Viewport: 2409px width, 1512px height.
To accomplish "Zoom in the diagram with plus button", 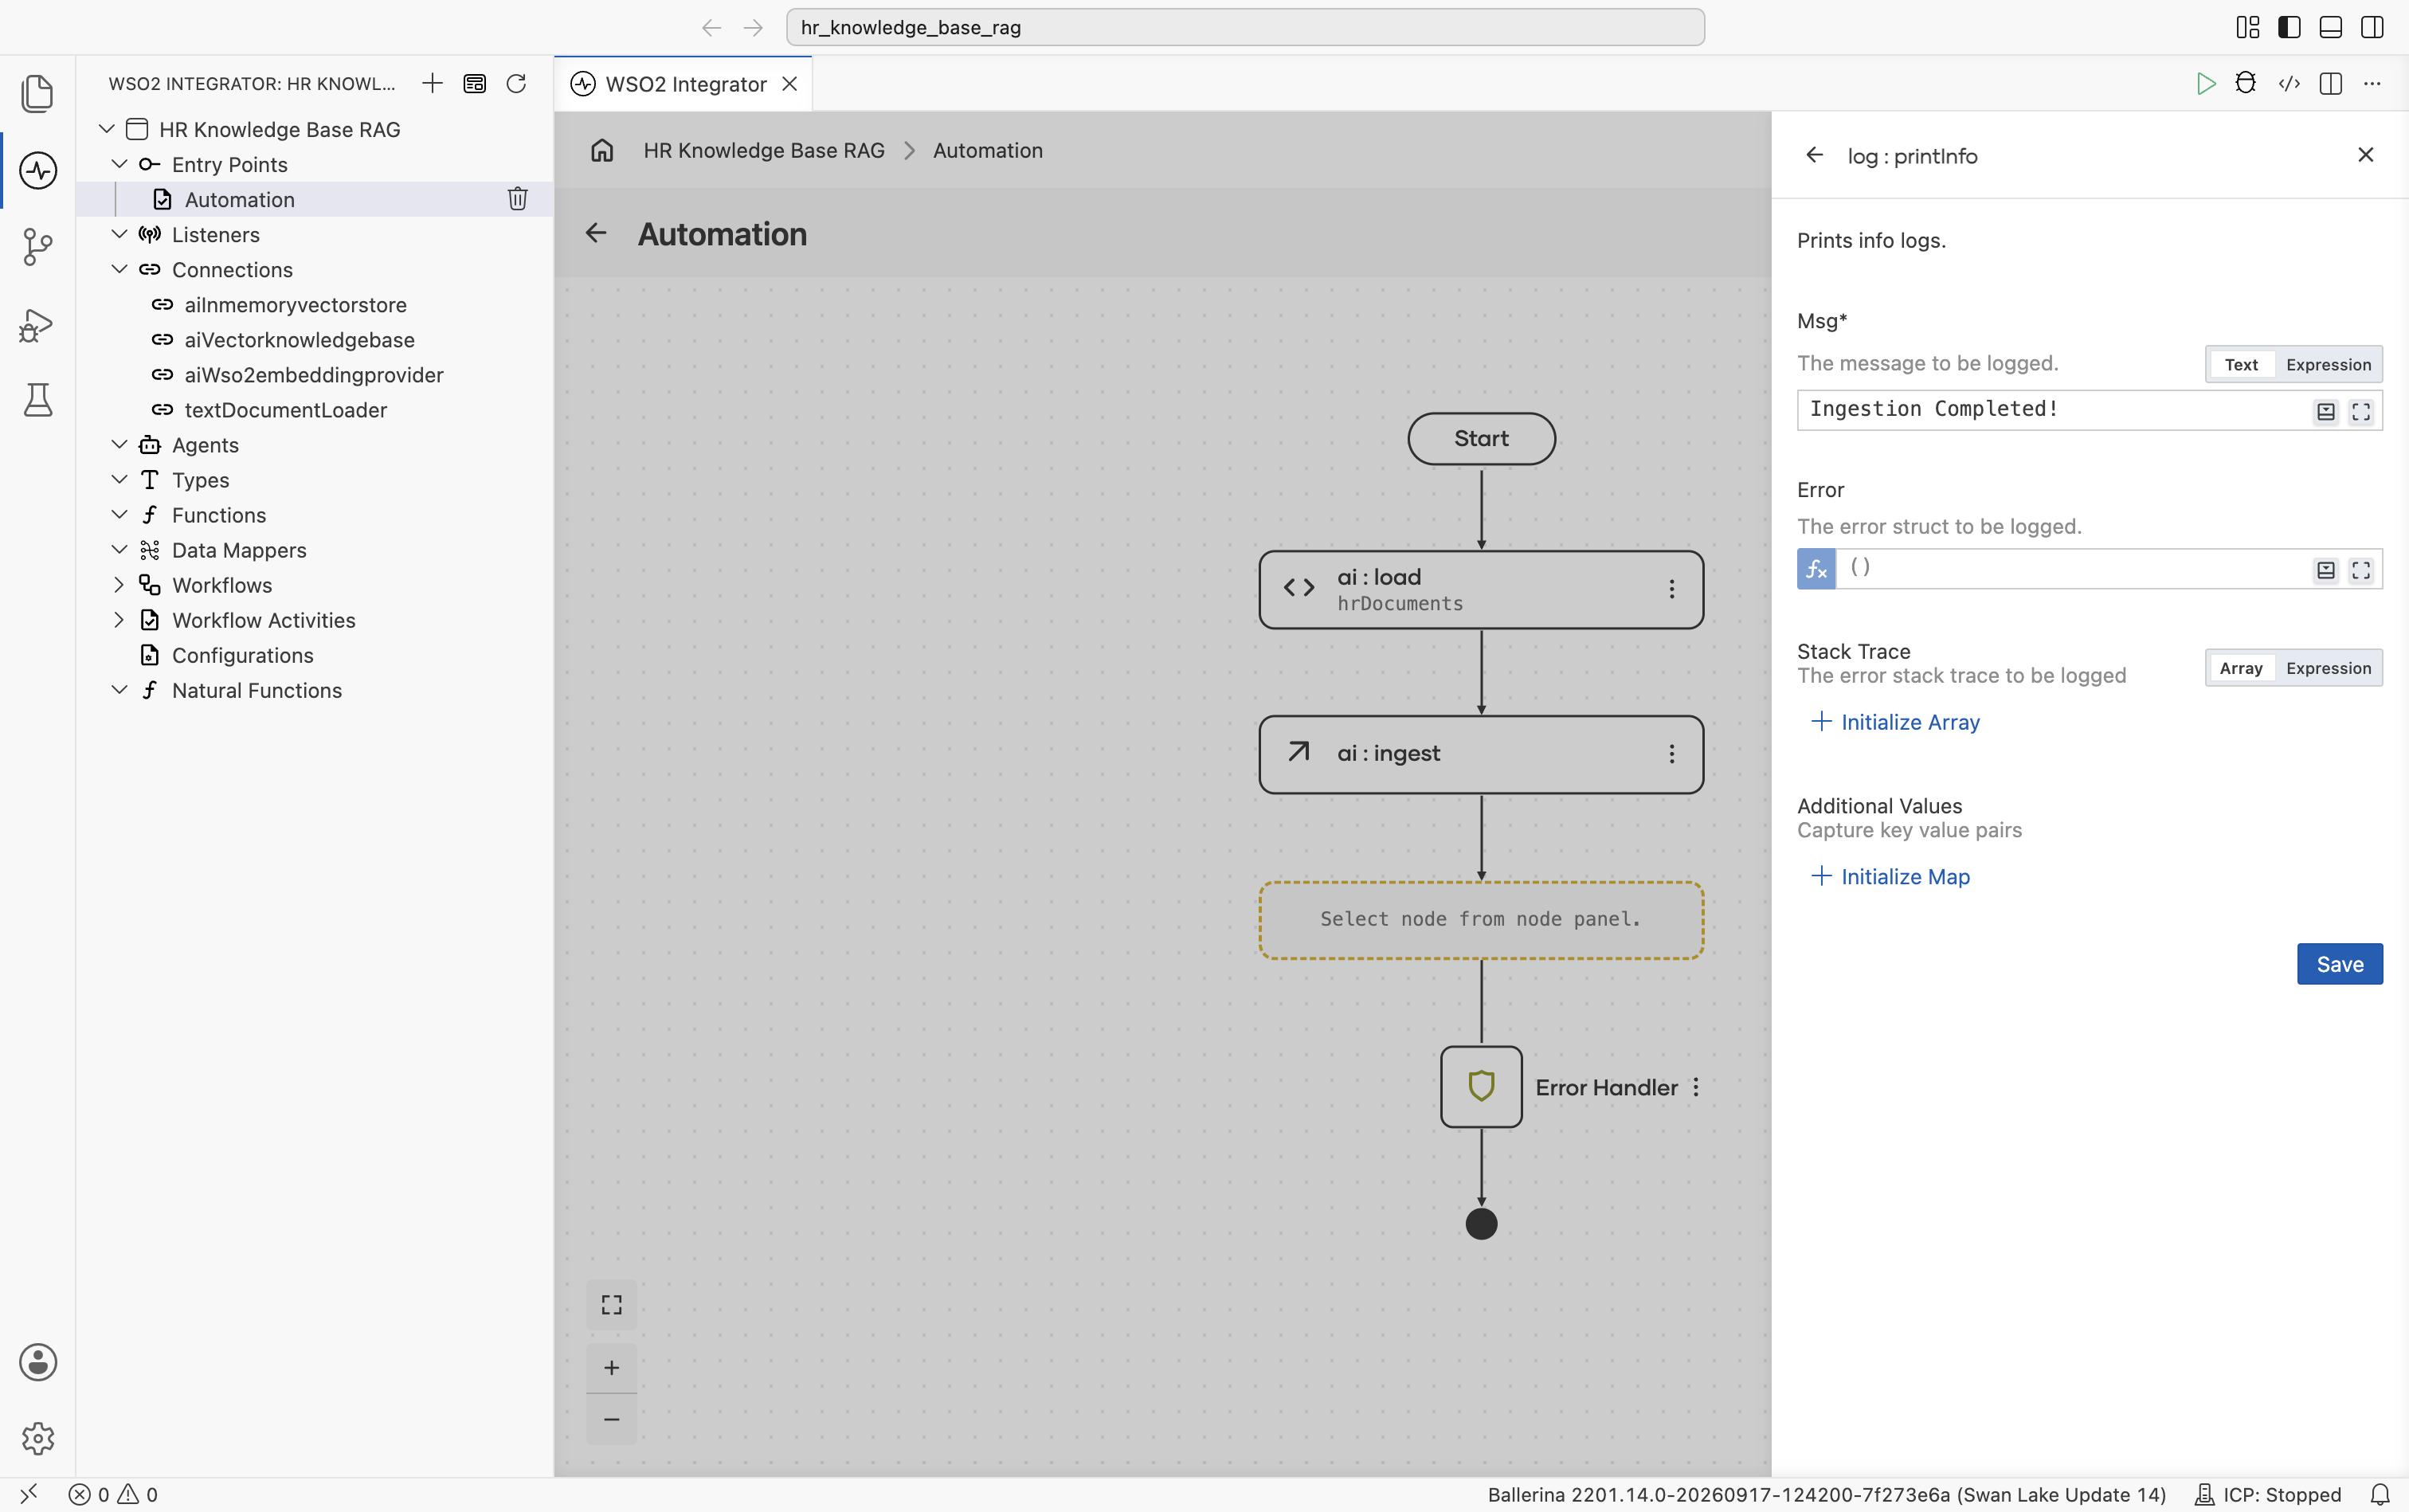I will [x=611, y=1367].
